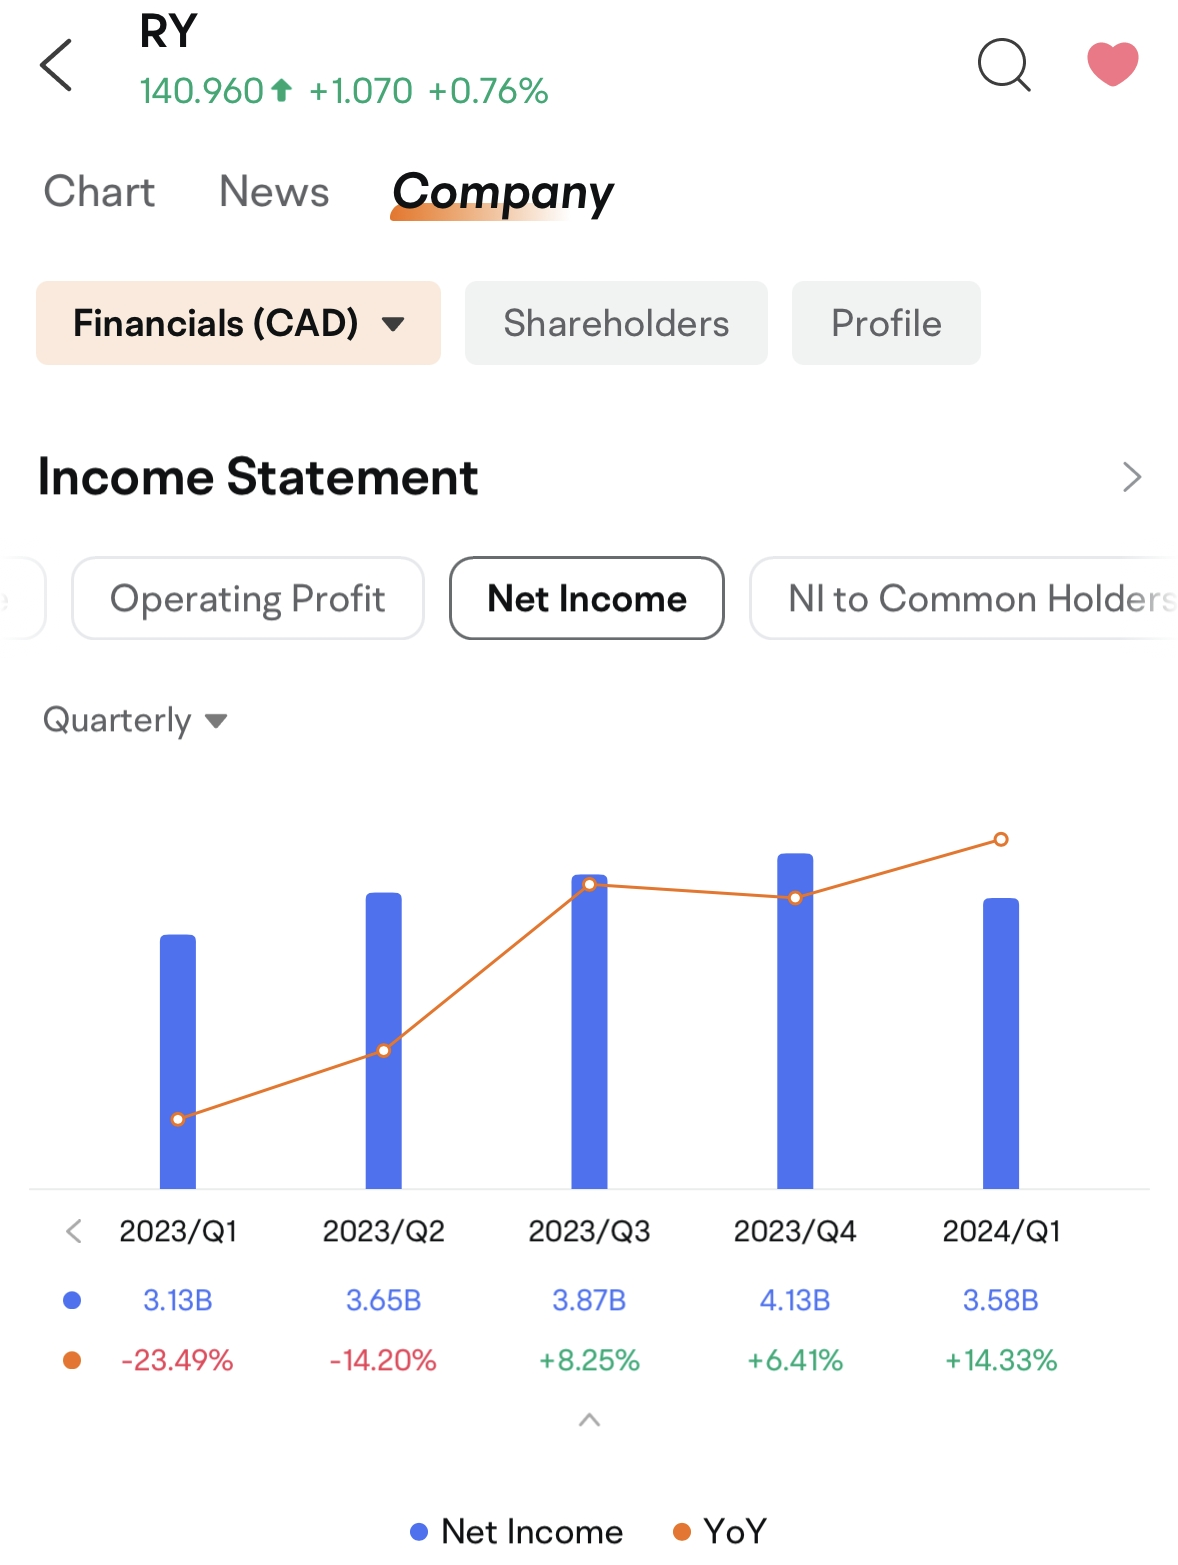Click the blue Net Income legend dot
This screenshot has width=1178, height=1565.
[419, 1532]
